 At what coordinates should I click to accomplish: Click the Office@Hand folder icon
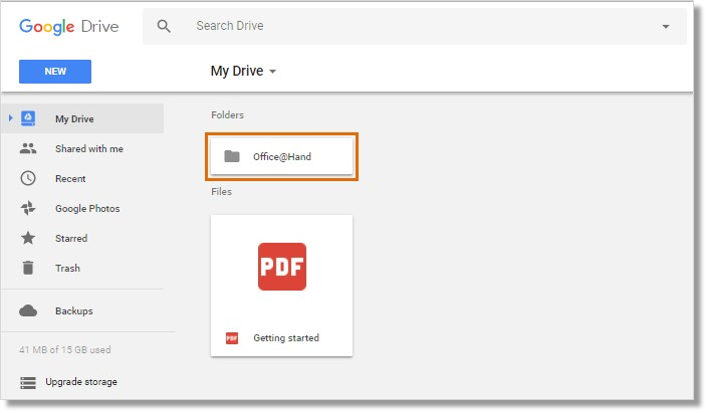(x=232, y=156)
